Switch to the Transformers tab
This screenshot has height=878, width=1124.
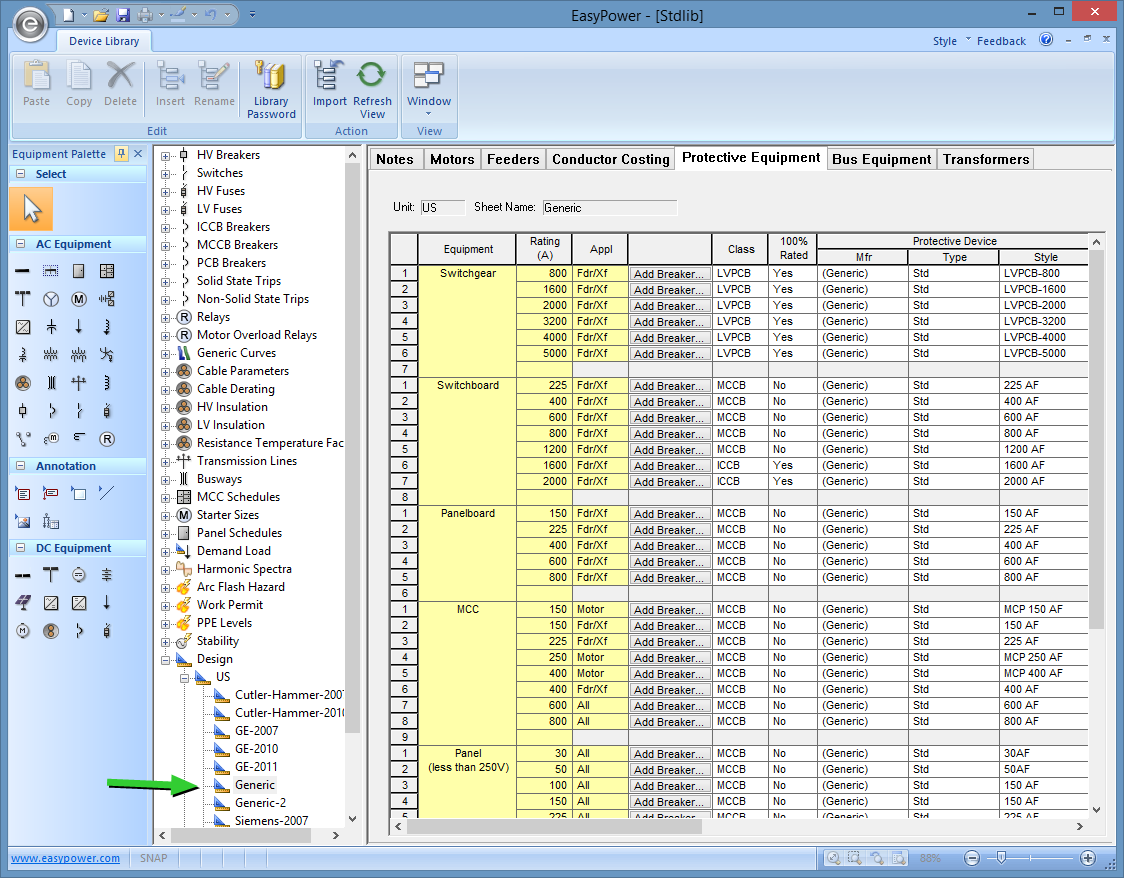(x=986, y=159)
